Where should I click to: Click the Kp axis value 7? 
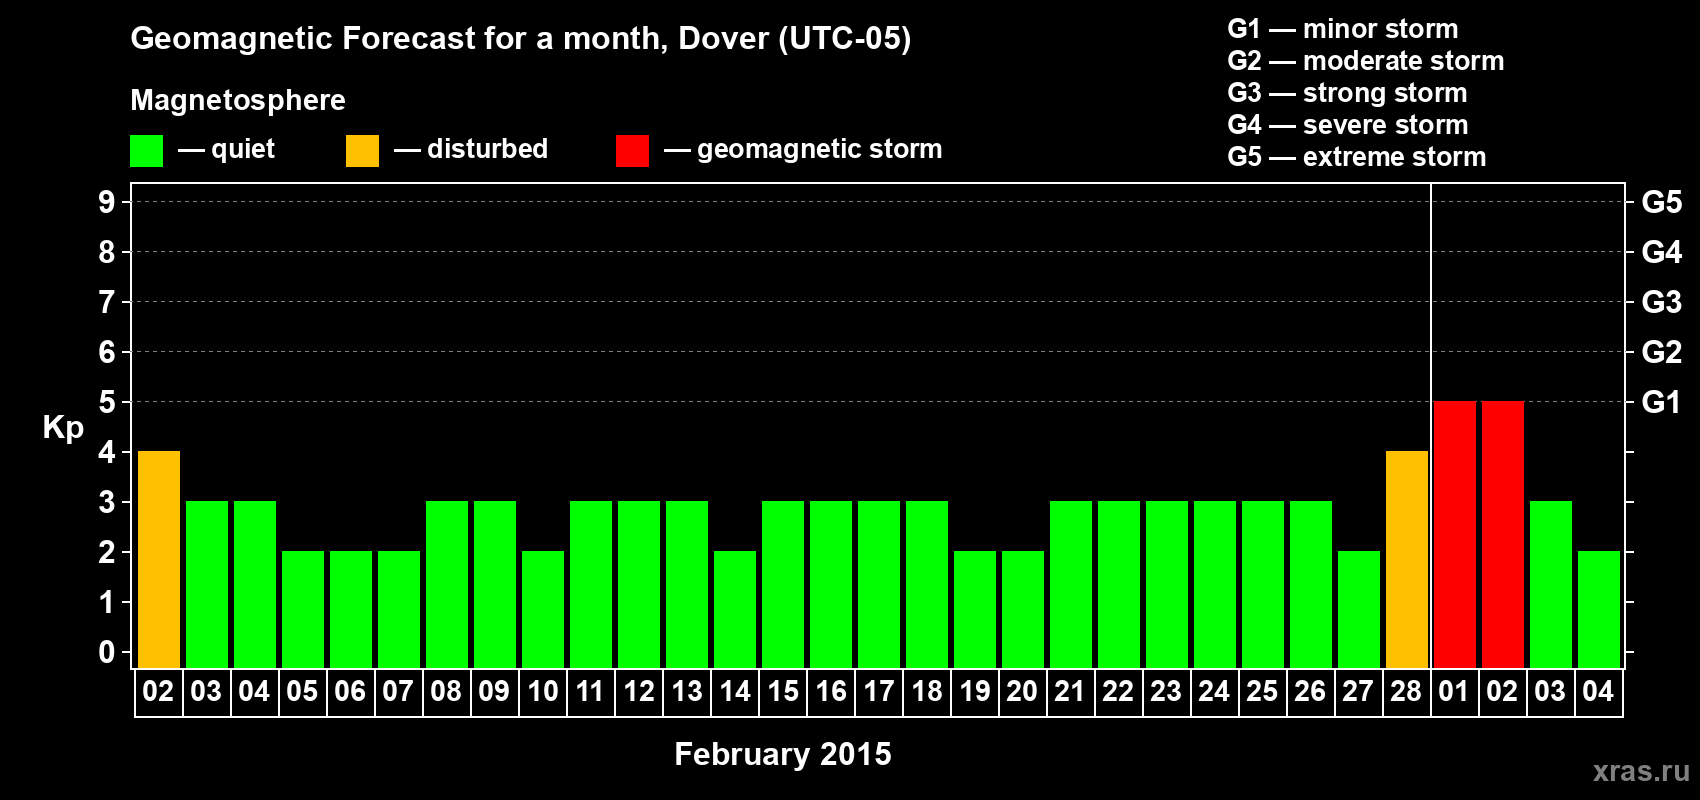tap(107, 302)
